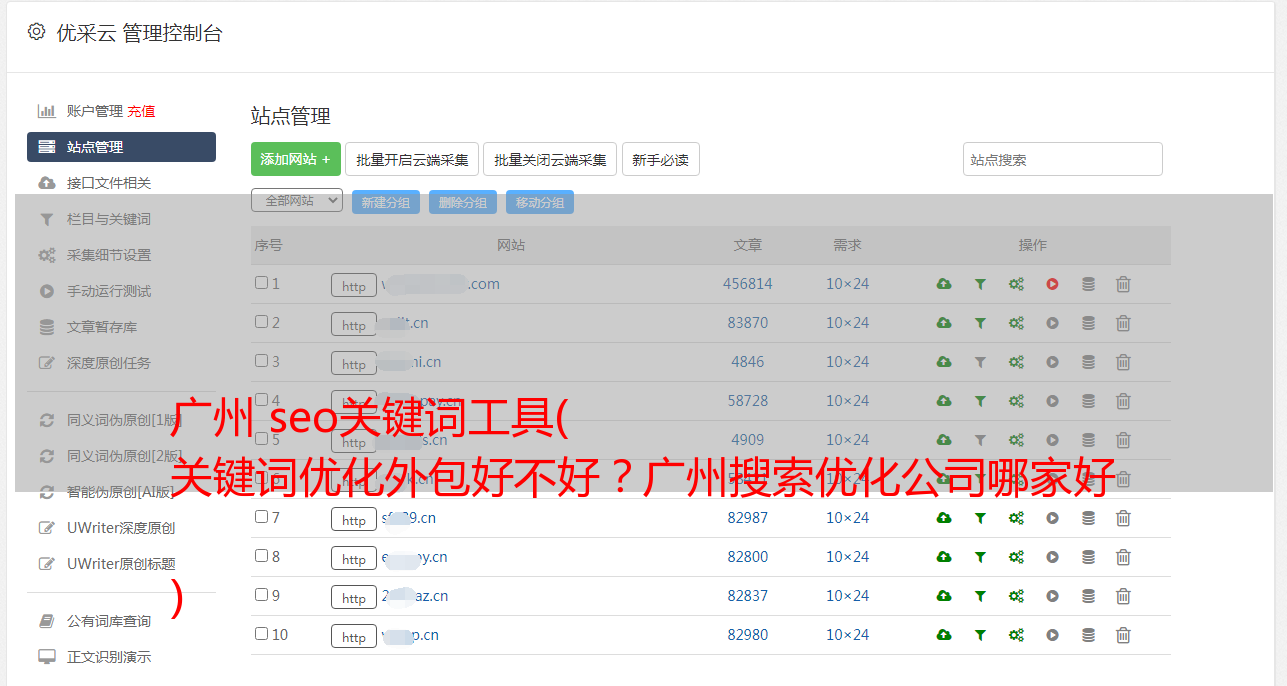The height and width of the screenshot is (686, 1287).
Task: Open 文章暂存库 sidebar item
Action: tap(102, 327)
